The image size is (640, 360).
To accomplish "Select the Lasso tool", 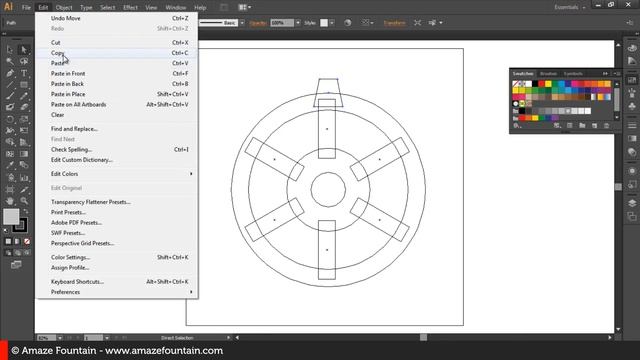I will (24, 62).
